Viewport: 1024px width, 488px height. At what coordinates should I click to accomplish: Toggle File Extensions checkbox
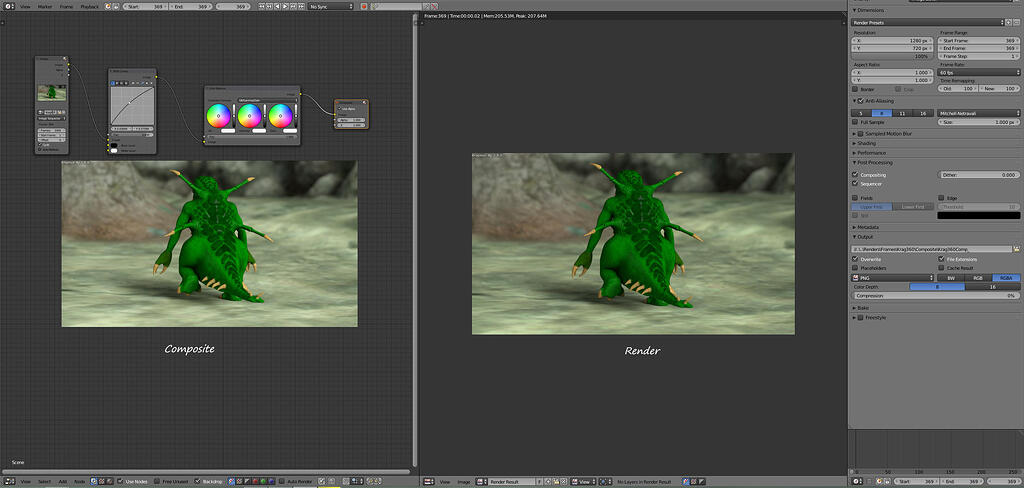[941, 259]
